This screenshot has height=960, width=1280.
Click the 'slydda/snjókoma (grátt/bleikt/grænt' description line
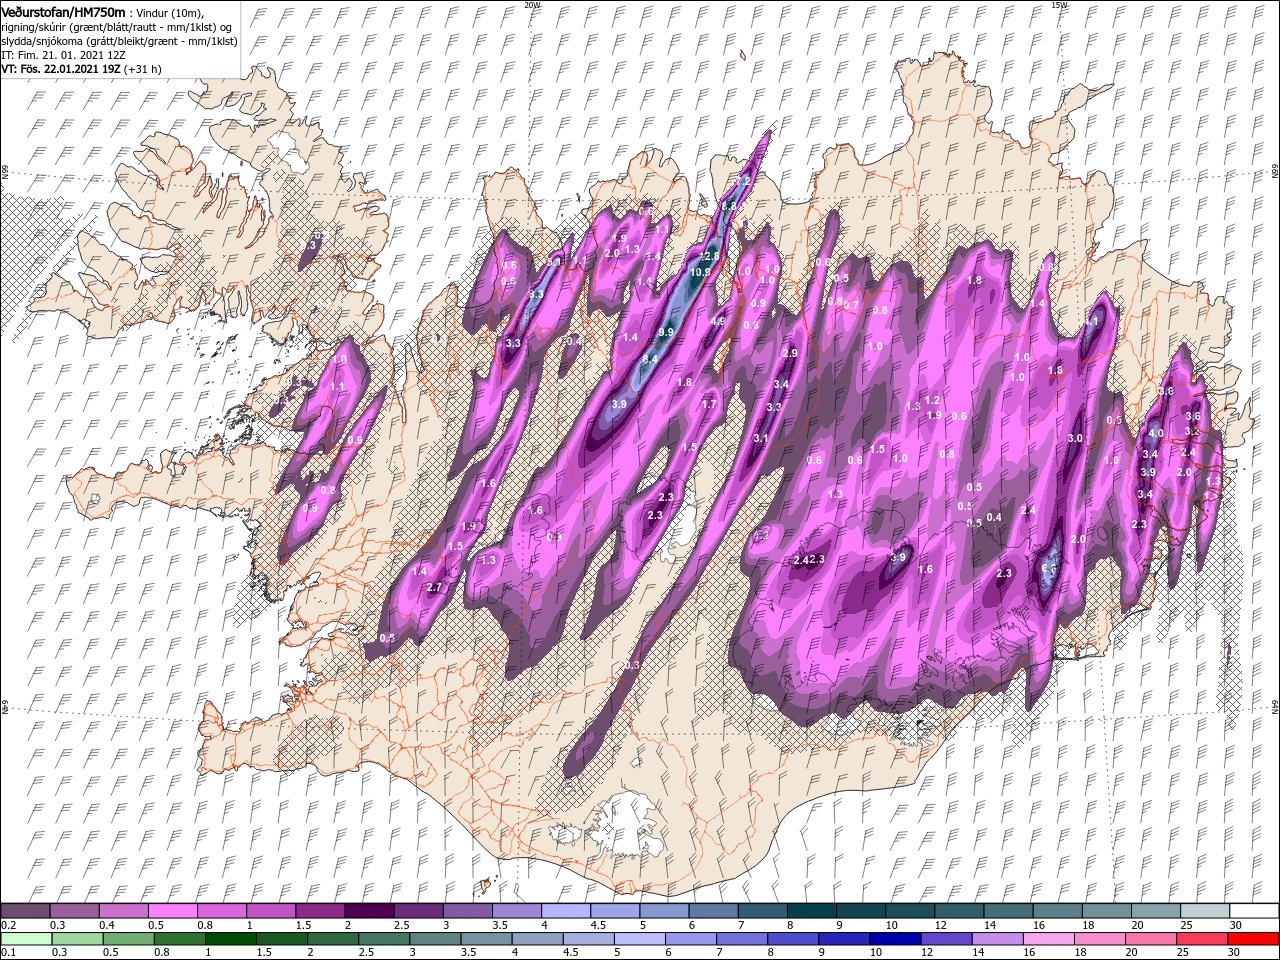pyautogui.click(x=119, y=41)
